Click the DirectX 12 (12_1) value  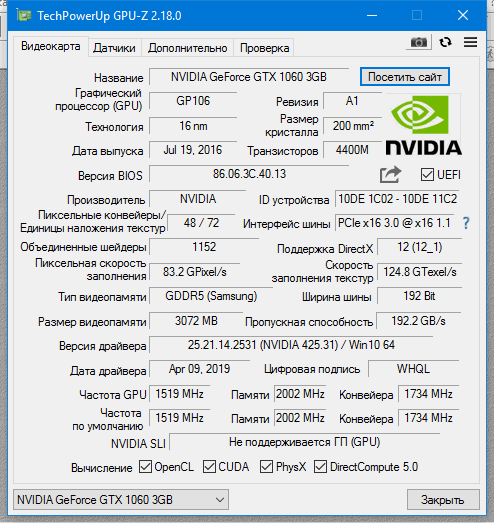tap(419, 247)
